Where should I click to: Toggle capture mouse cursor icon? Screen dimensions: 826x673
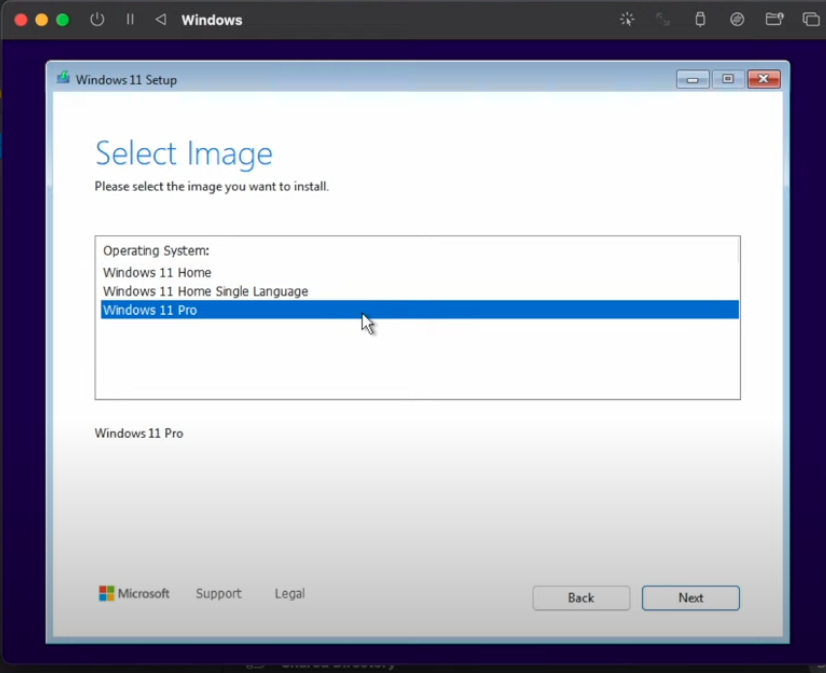point(627,19)
